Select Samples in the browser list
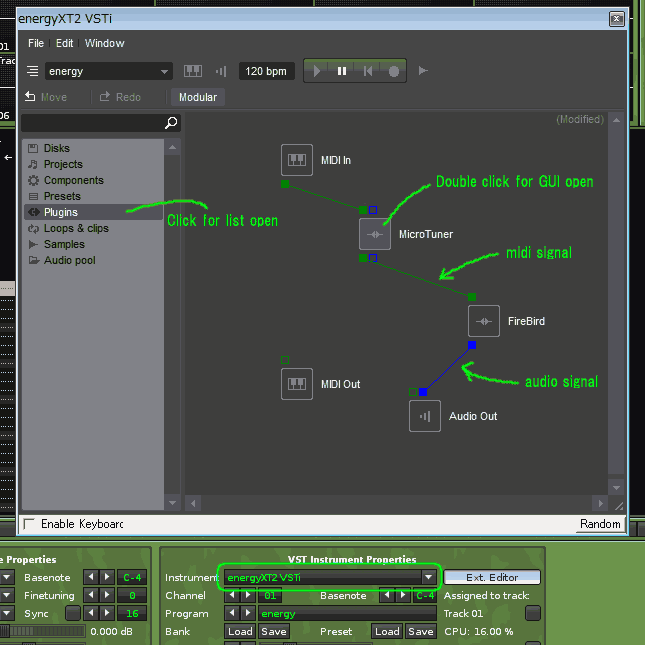 pyautogui.click(x=93, y=244)
